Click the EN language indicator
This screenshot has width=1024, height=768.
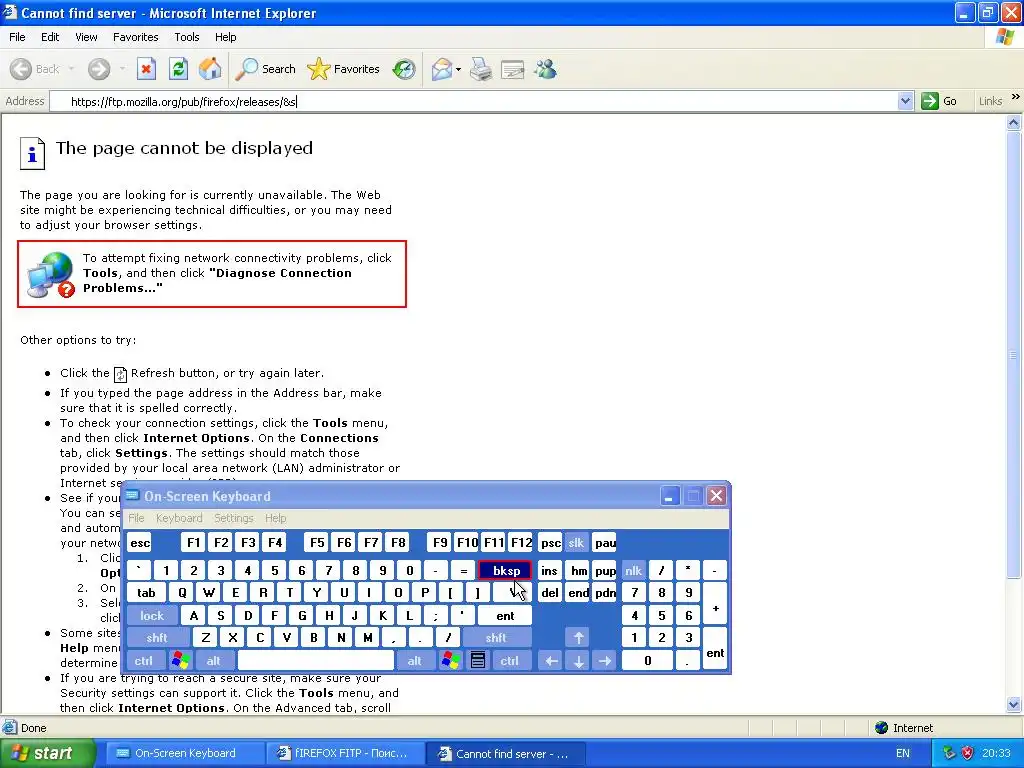[903, 753]
